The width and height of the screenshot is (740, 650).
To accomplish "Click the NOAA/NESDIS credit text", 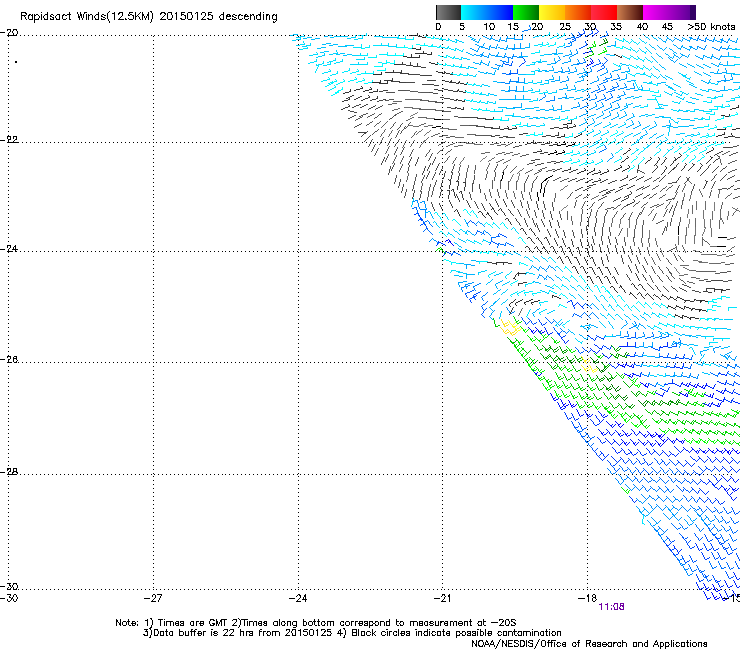I will [589, 644].
